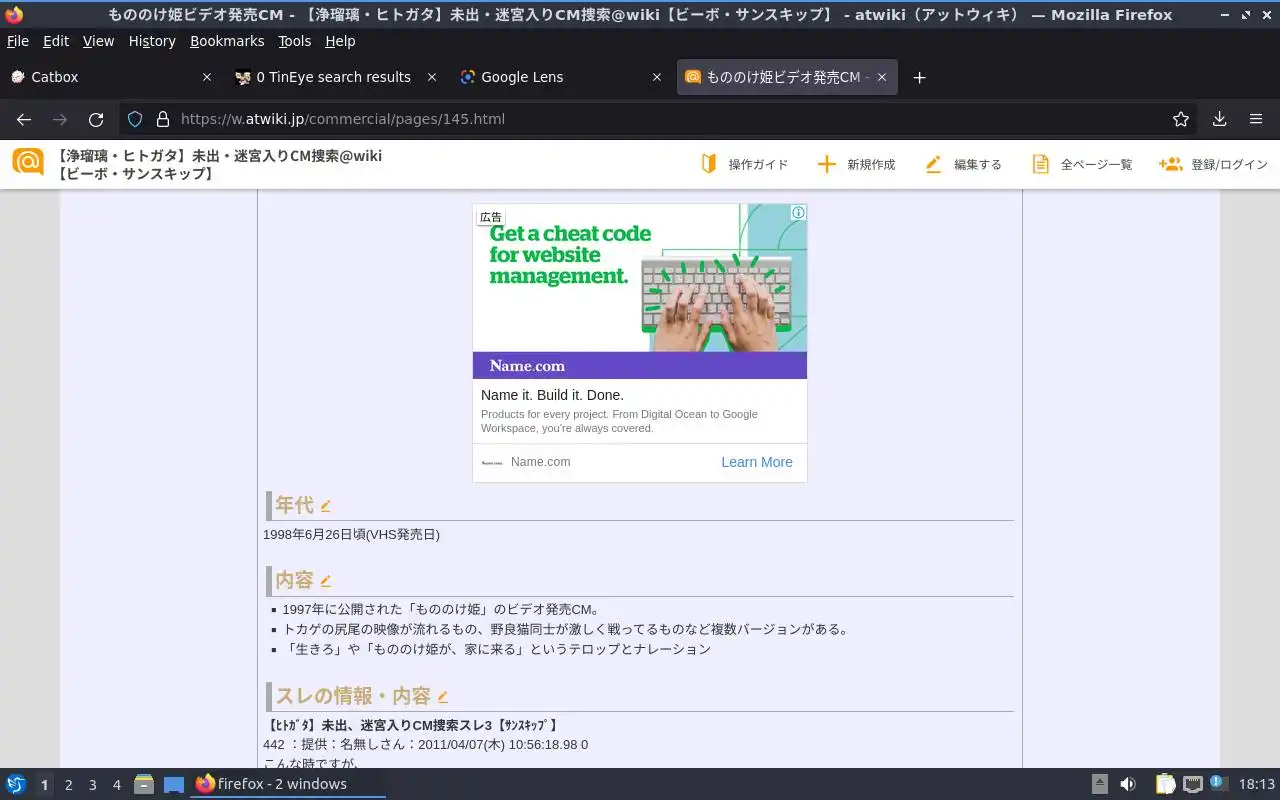Screen dimensions: 1280x800
Task: Click the Firefox forward arrow button
Action: 60,119
